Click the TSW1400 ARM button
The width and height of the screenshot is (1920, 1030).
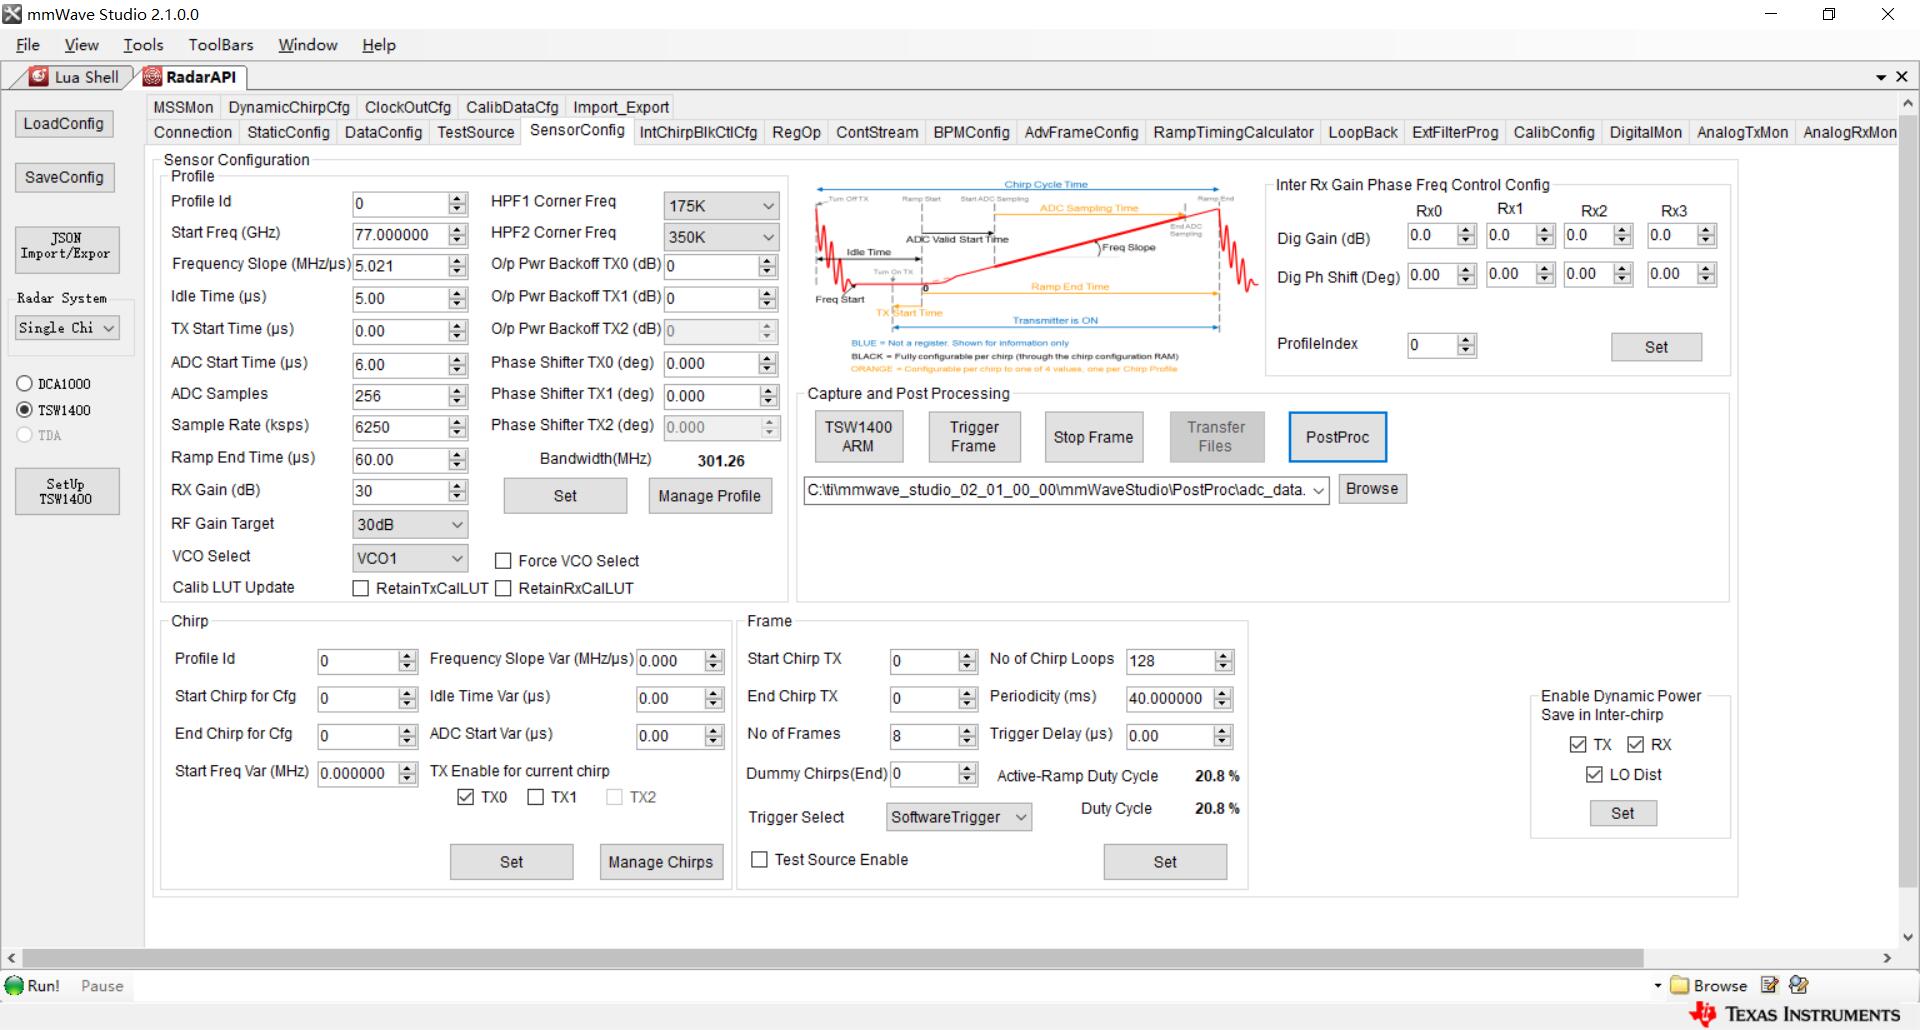(x=858, y=437)
